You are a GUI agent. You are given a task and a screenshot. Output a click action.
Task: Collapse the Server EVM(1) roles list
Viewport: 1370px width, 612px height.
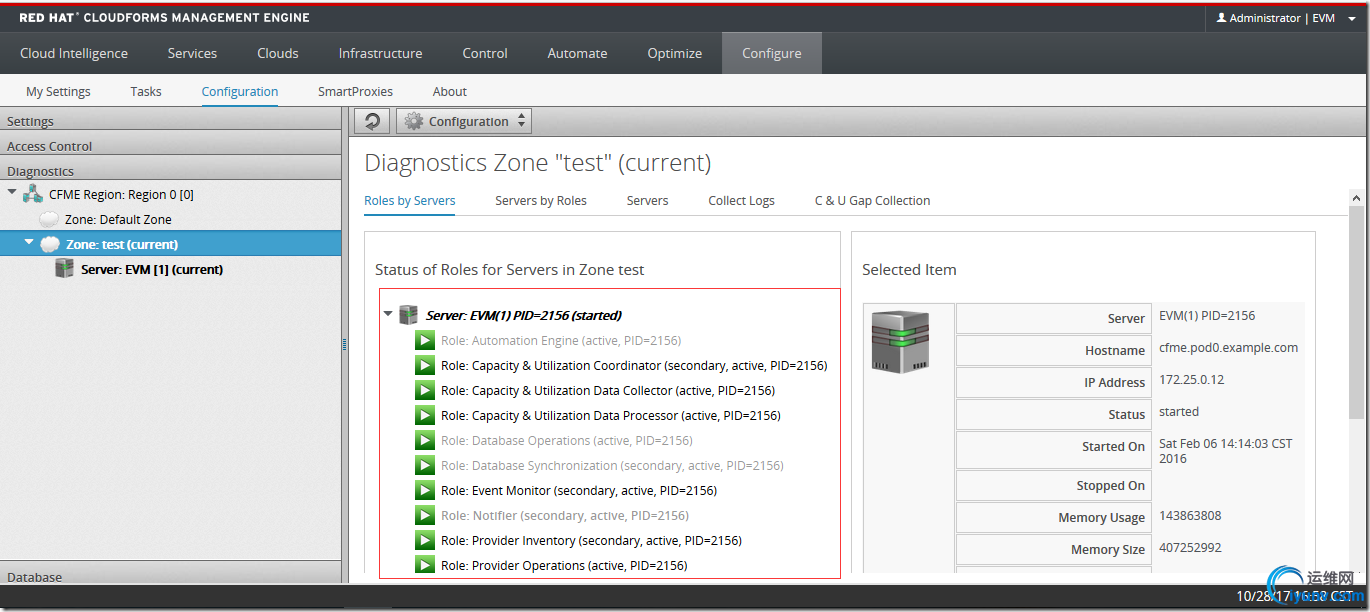coord(388,315)
